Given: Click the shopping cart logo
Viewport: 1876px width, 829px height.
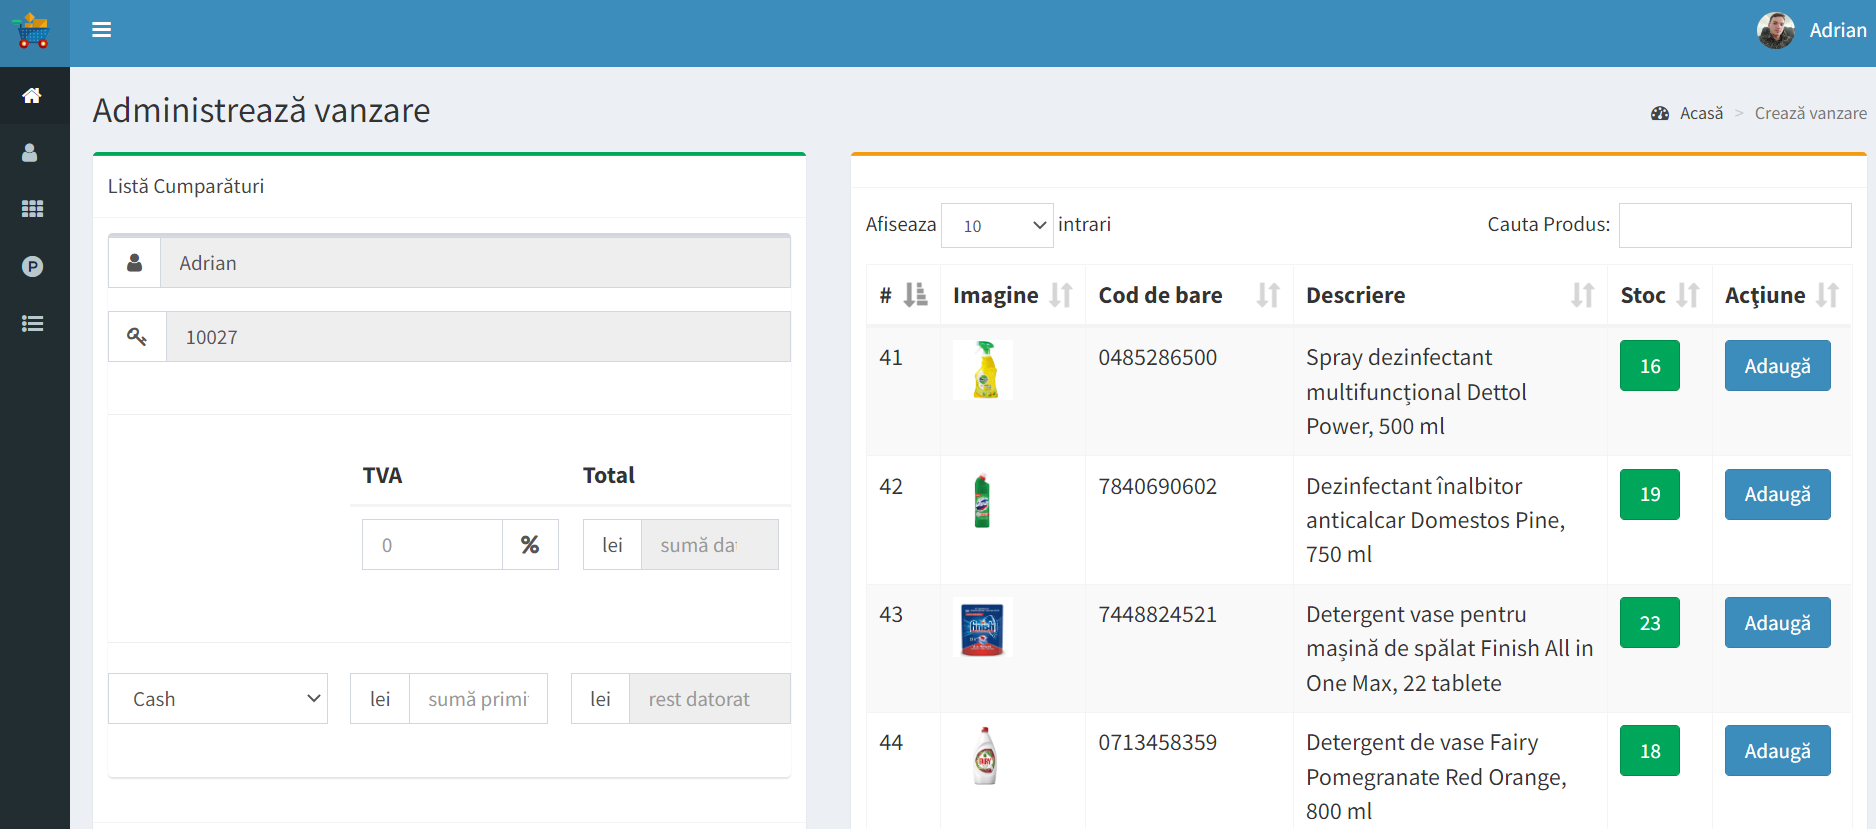Looking at the screenshot, I should [33, 32].
